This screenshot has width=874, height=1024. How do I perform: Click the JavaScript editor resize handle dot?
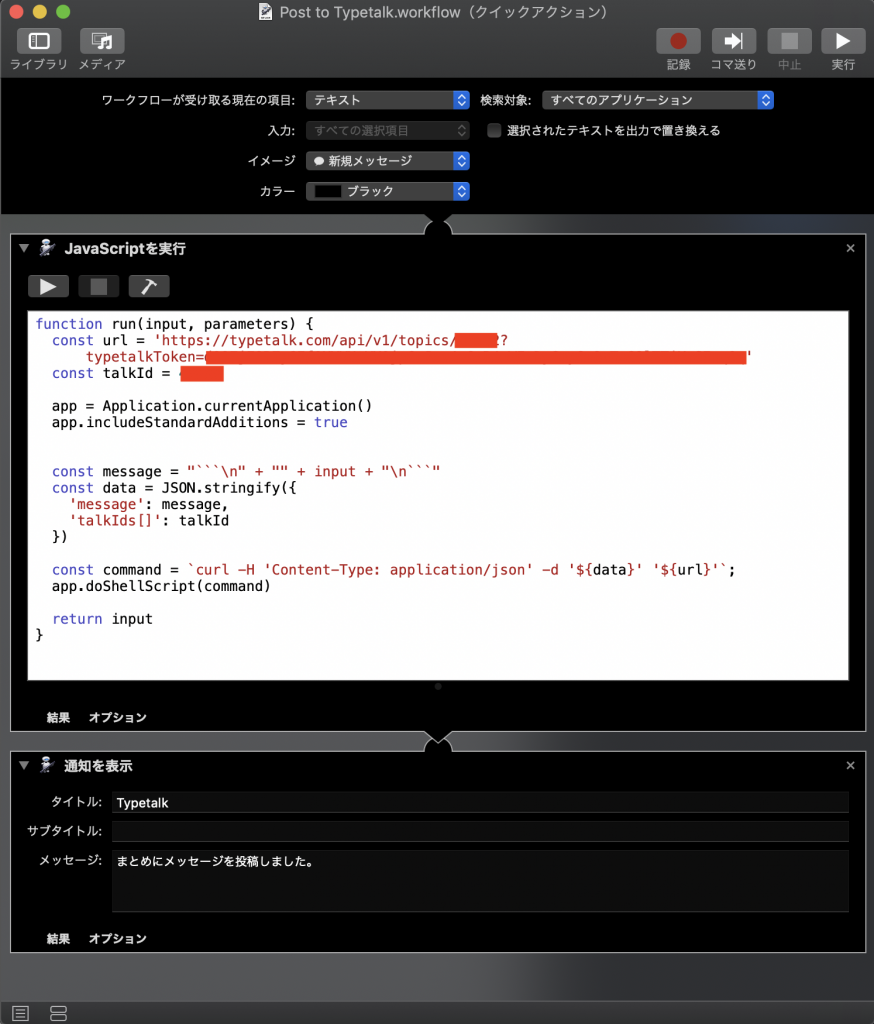(x=438, y=686)
